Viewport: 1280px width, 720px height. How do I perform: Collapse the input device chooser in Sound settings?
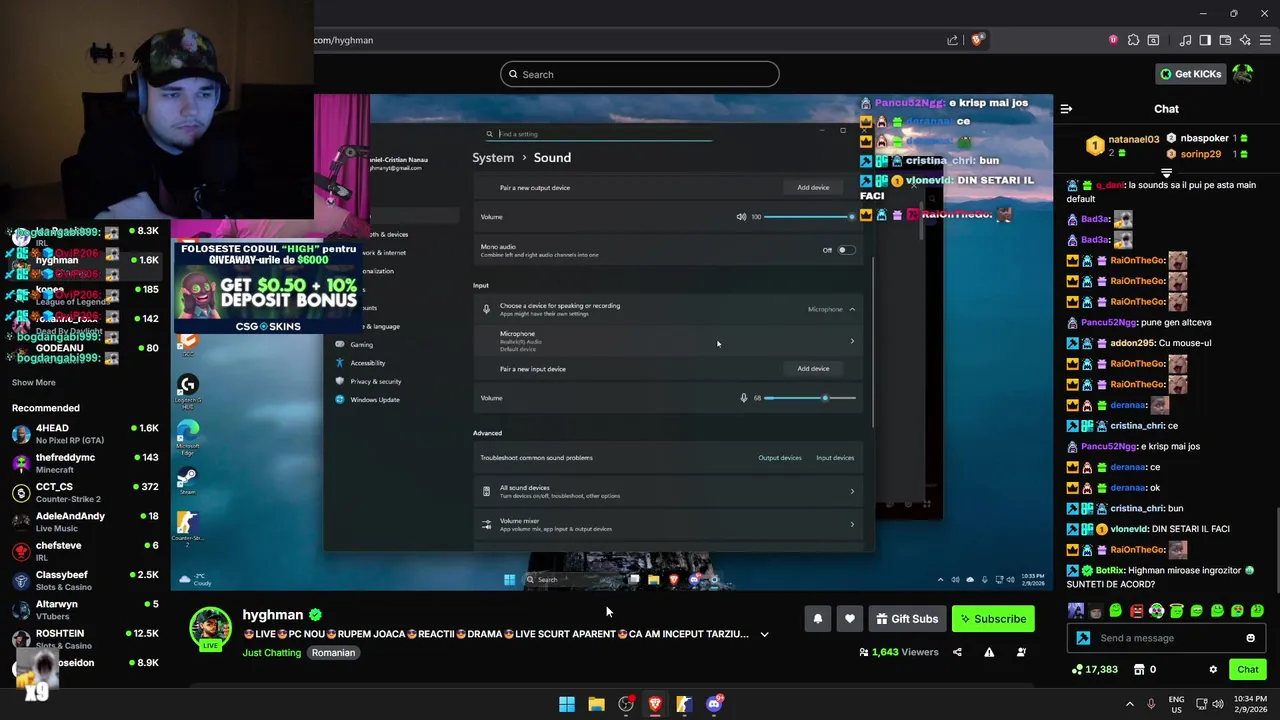pos(852,310)
